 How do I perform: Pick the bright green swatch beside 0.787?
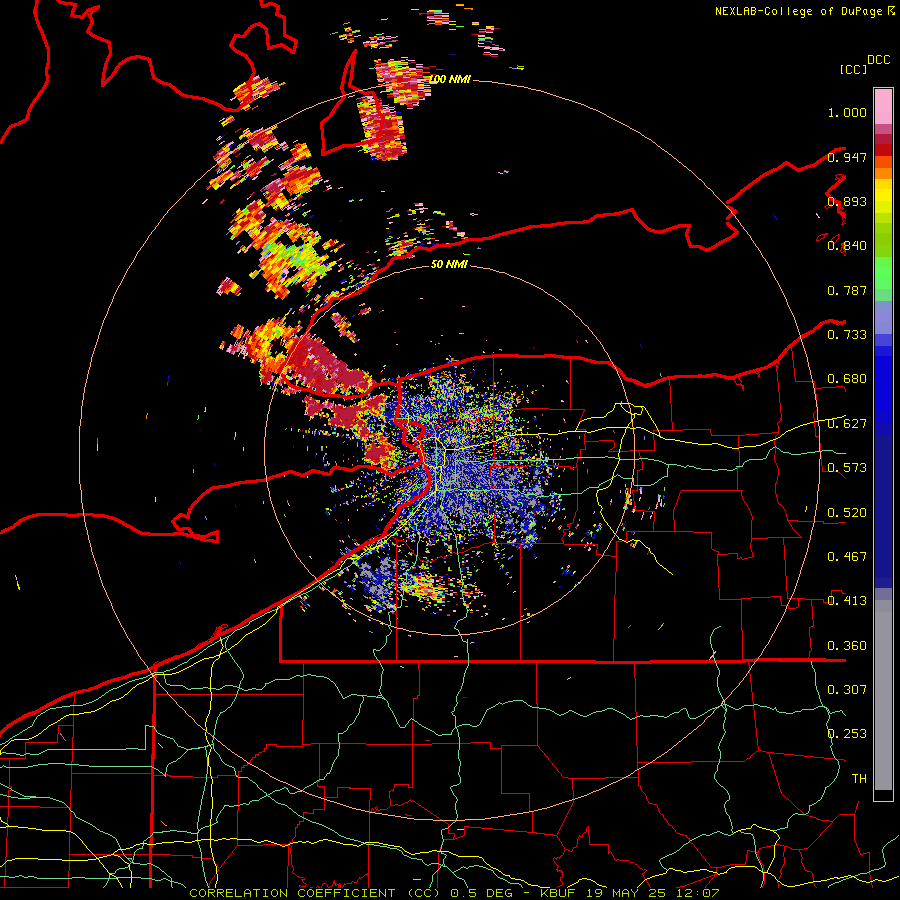883,273
